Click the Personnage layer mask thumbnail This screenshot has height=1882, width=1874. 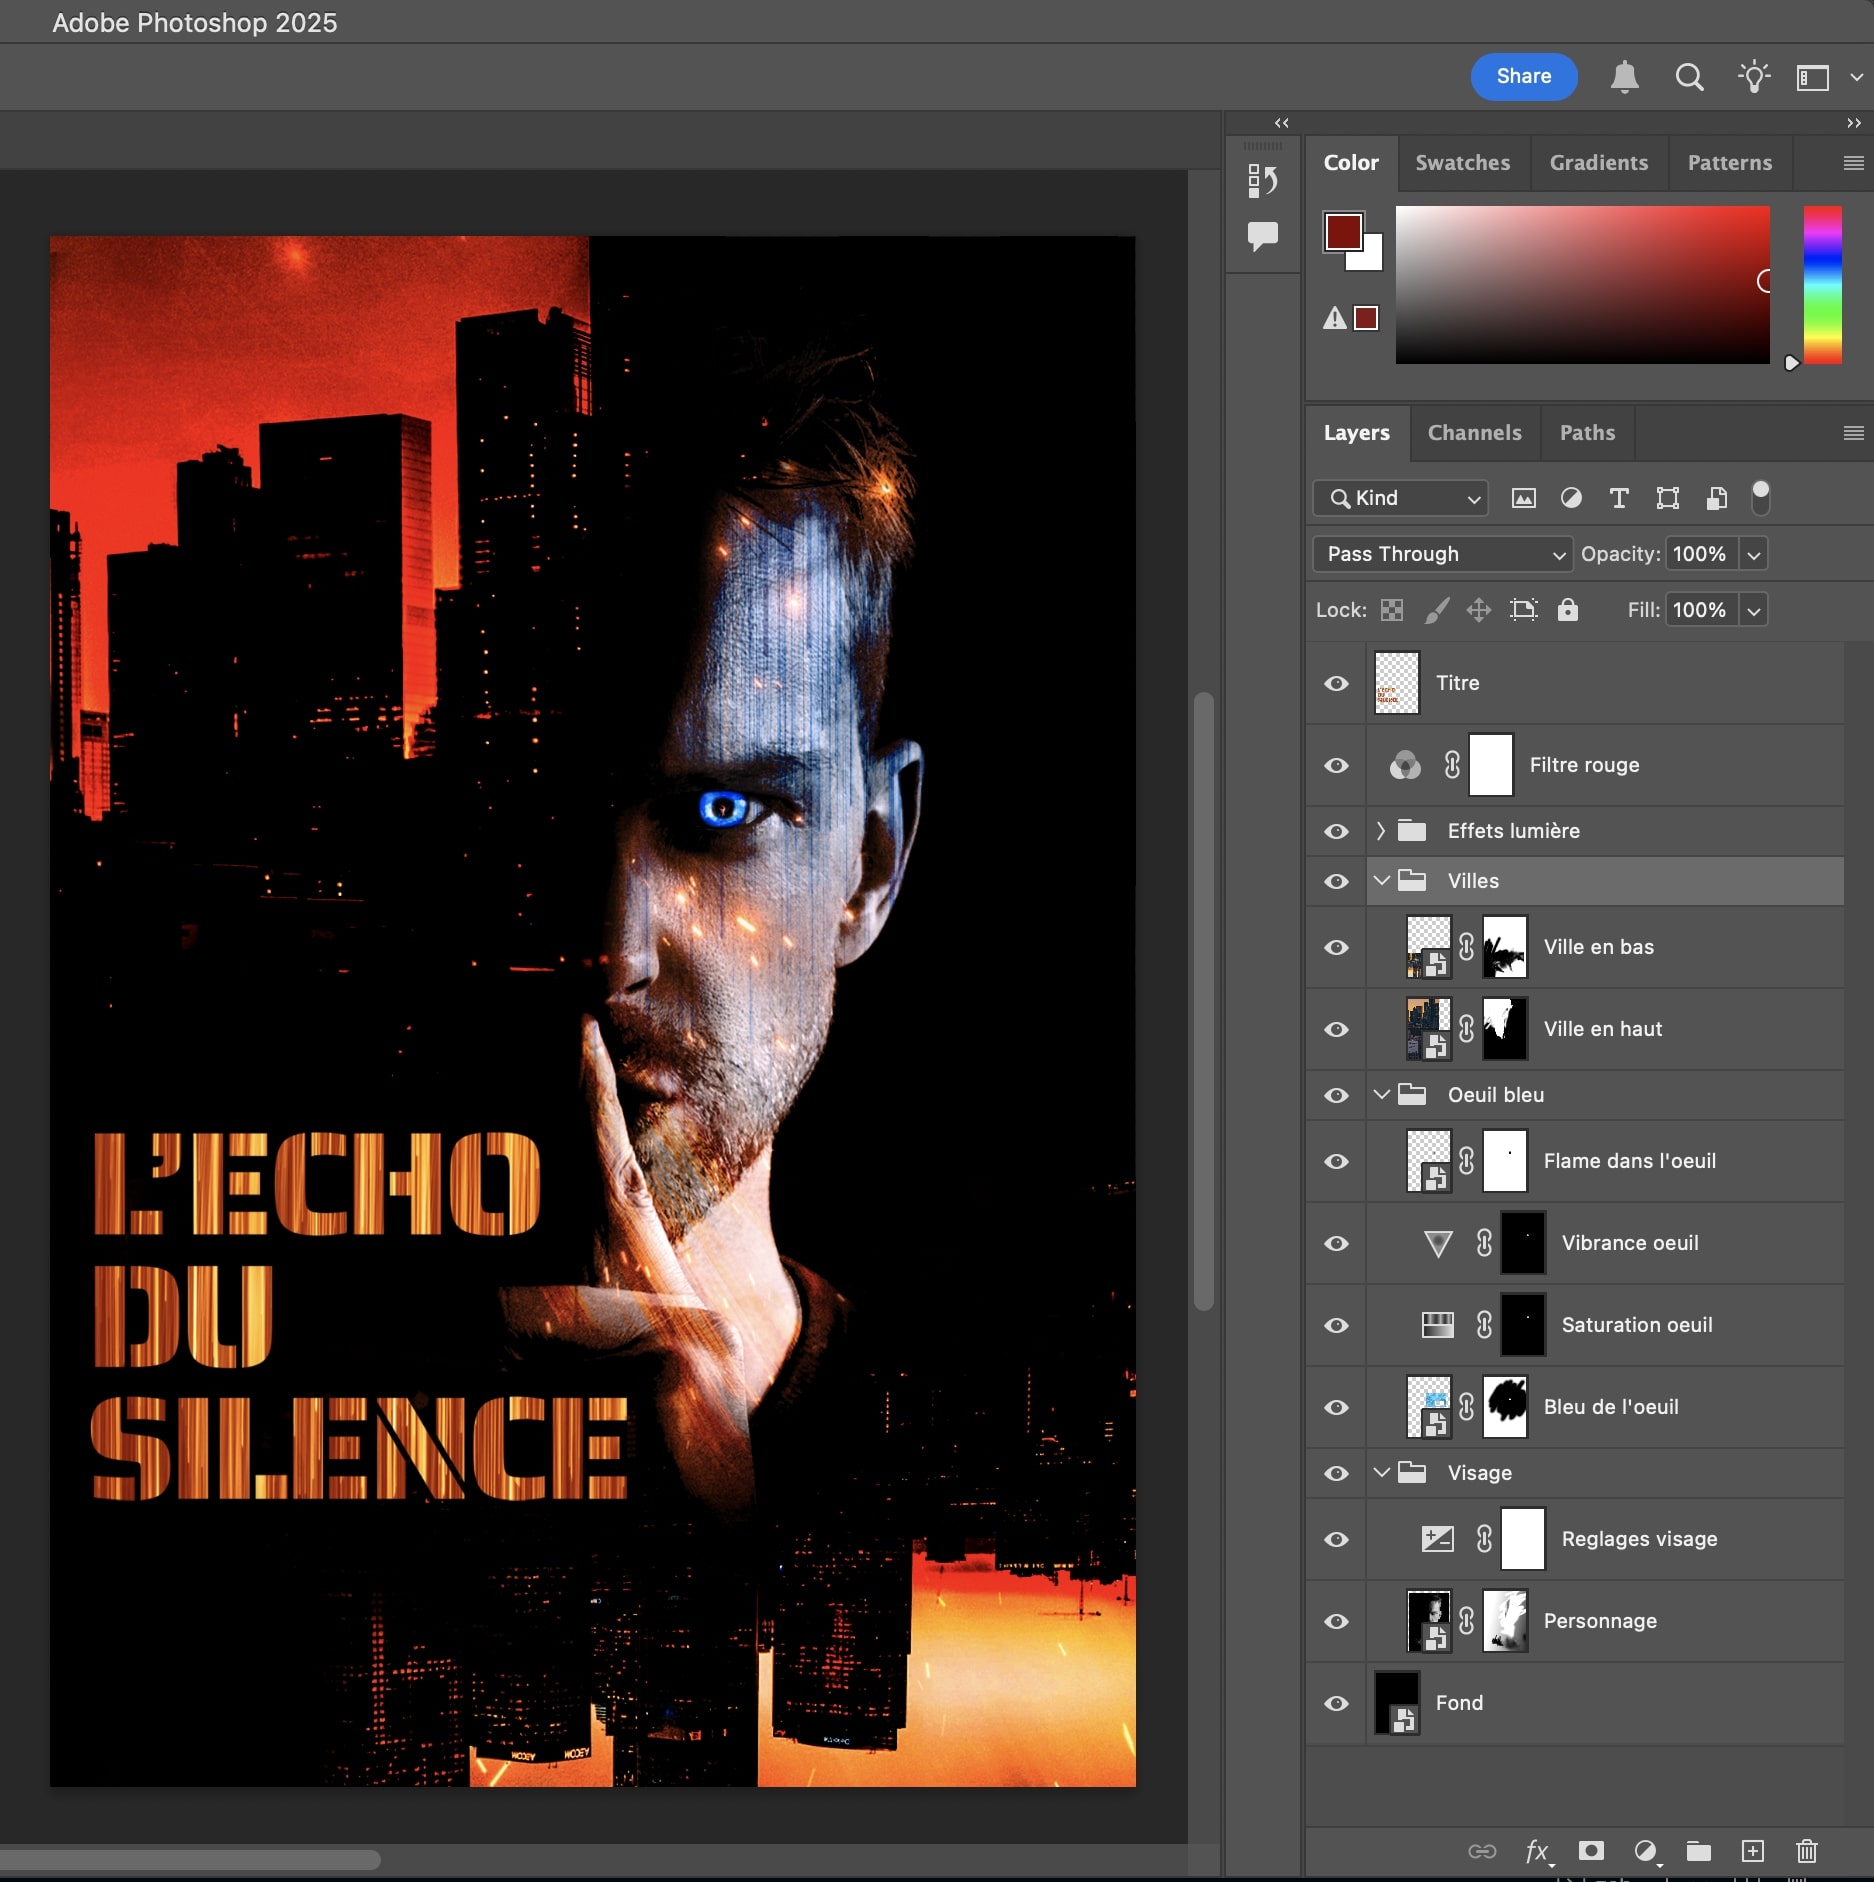(1504, 1621)
